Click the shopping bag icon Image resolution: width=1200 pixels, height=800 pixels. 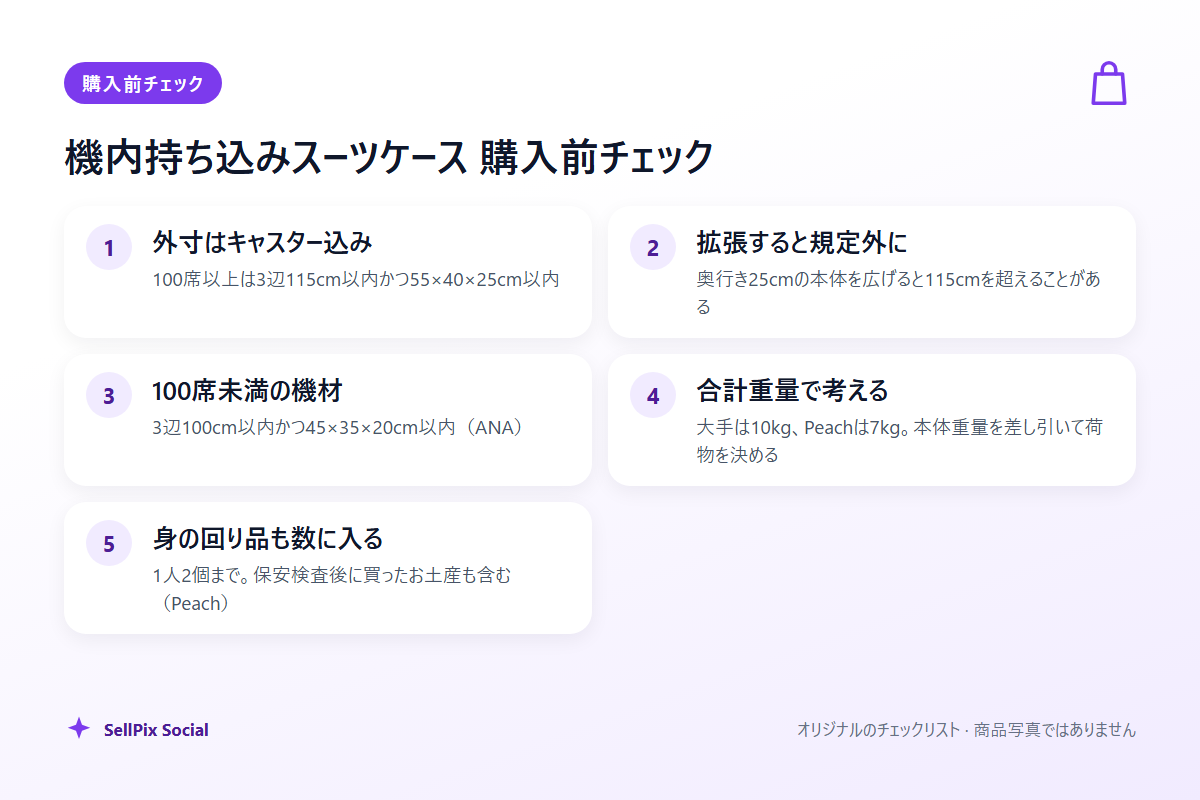pyautogui.click(x=1108, y=83)
